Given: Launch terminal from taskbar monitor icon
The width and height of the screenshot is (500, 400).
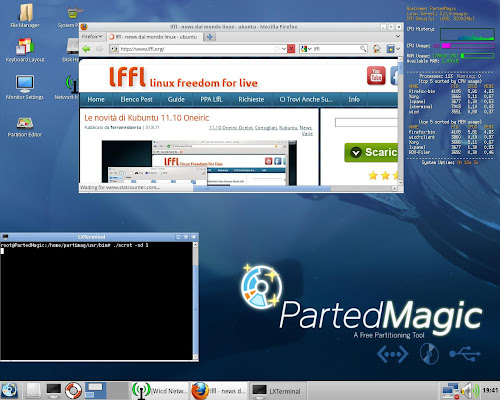Looking at the screenshot, I should point(54,390).
